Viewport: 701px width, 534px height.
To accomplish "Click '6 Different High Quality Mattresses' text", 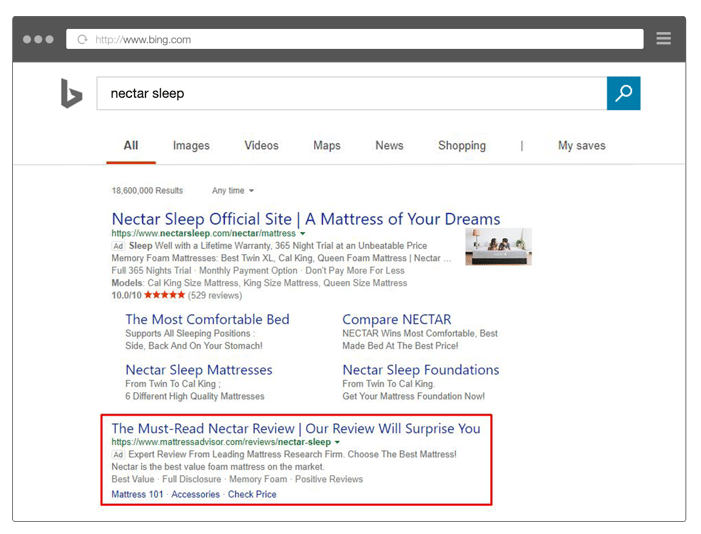I will [195, 396].
